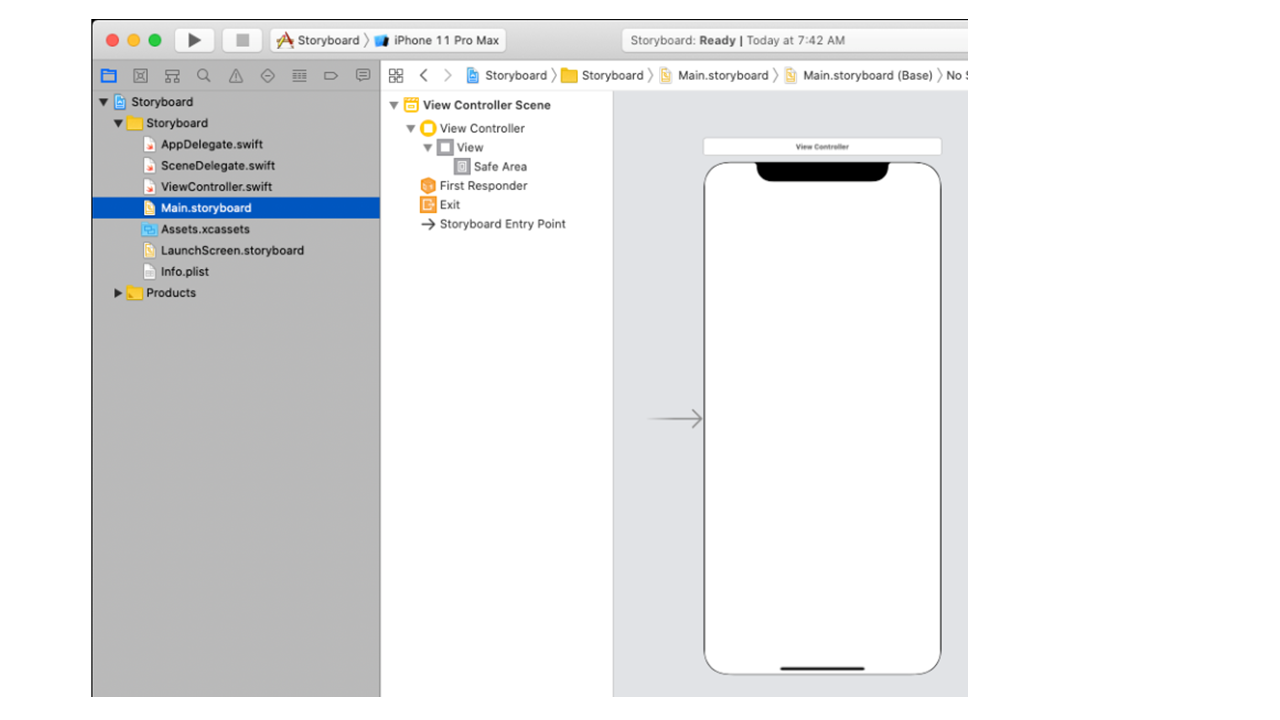
Task: Click Main.storyboard in the jump bar
Action: 722,76
